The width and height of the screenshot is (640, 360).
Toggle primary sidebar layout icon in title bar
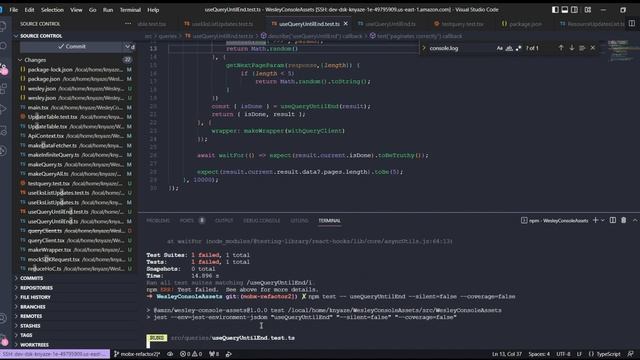click(x=555, y=10)
